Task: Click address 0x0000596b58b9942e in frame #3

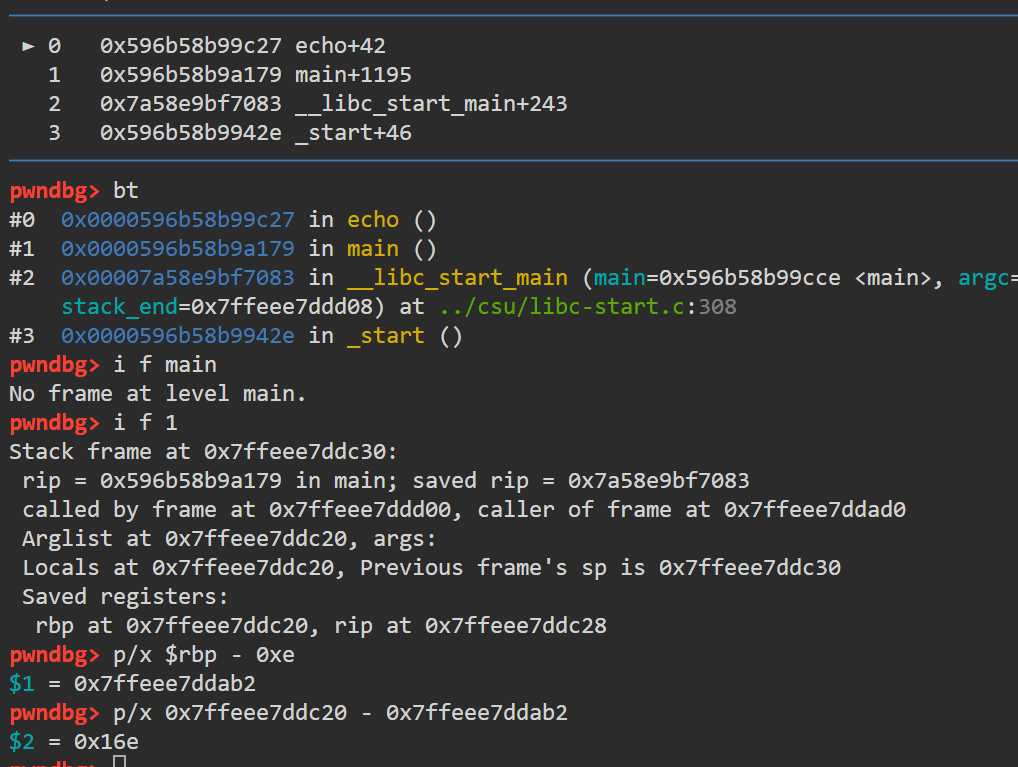Action: [x=178, y=336]
